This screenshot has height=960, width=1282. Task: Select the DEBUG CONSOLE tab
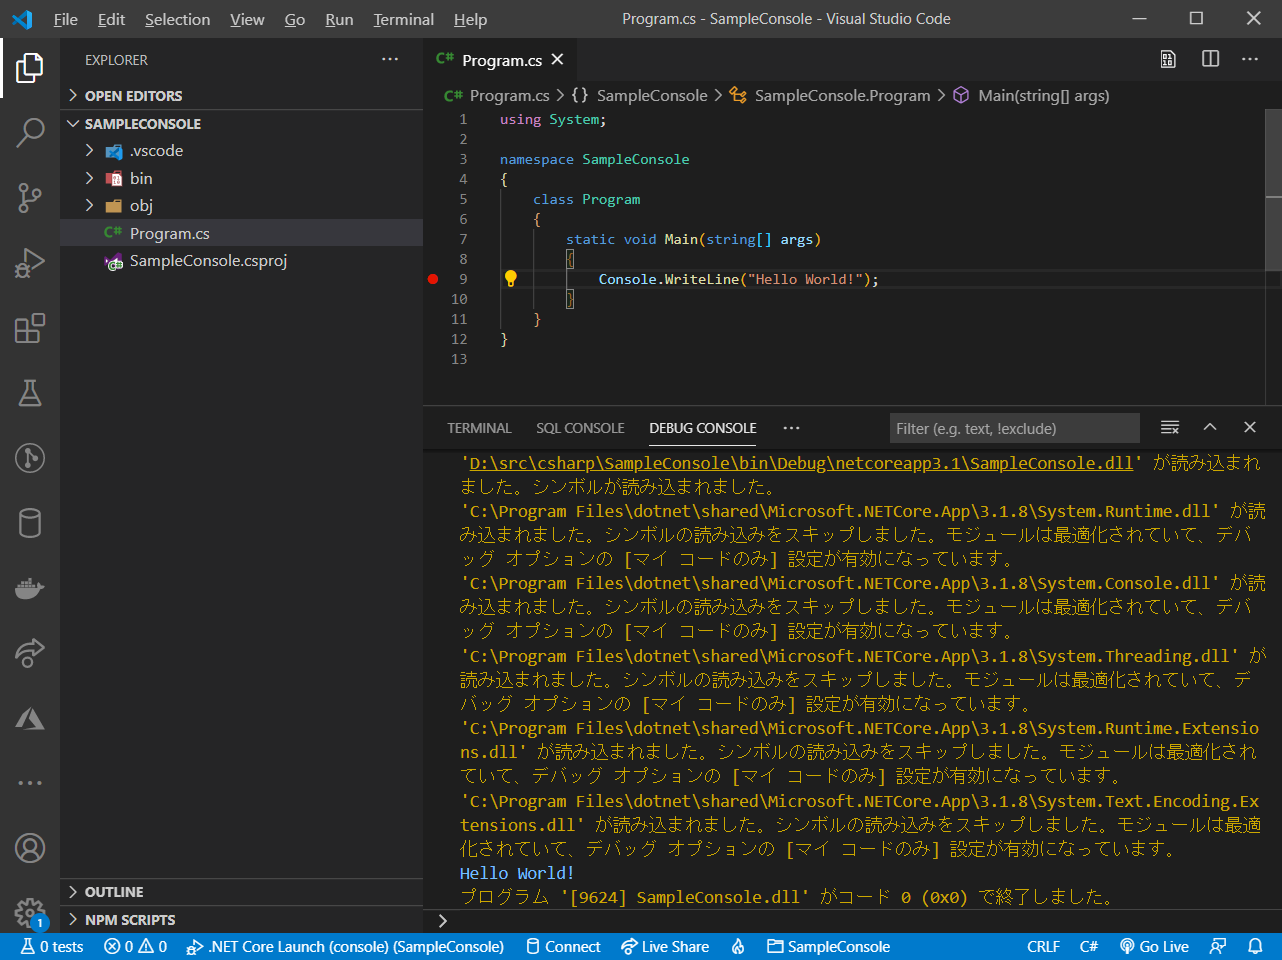click(703, 428)
